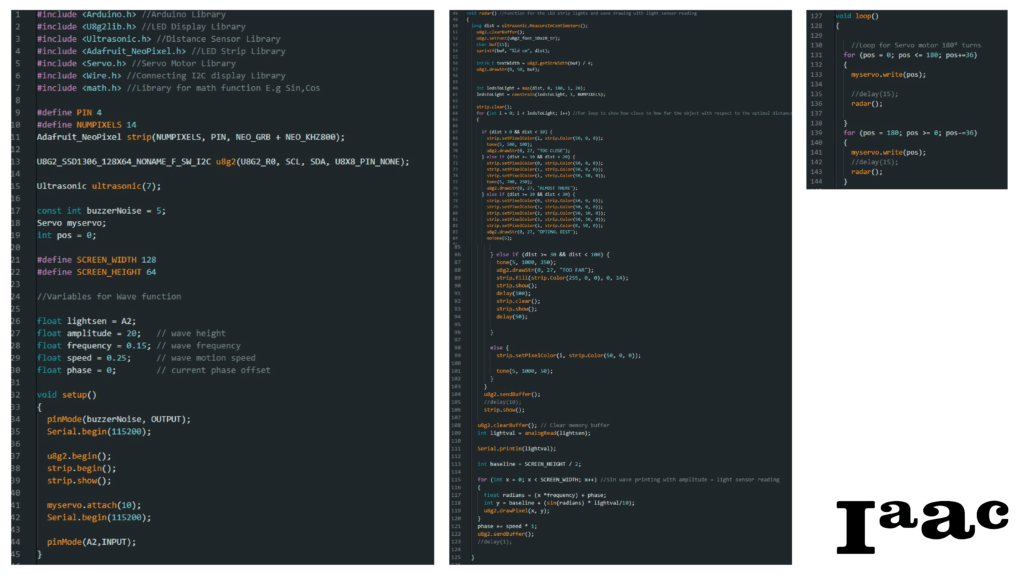This screenshot has width=1024, height=576.
Task: Click the "wave motion speed" comment
Action: (213, 357)
